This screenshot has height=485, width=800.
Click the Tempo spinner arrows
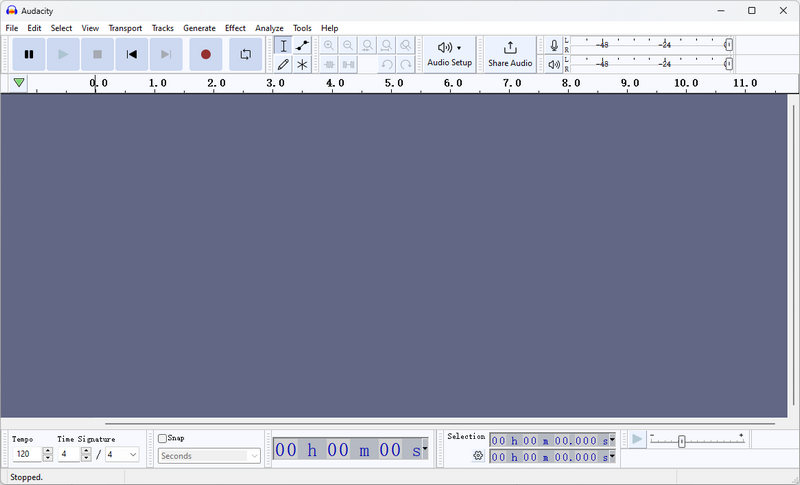tap(47, 454)
